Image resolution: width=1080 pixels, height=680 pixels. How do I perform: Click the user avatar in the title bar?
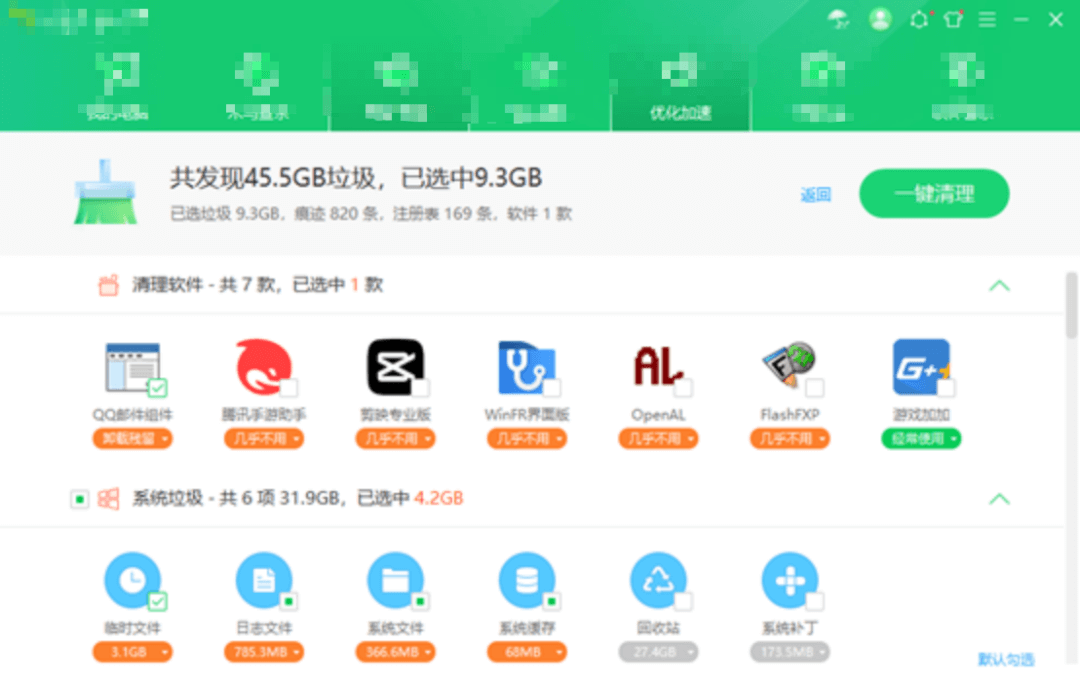tap(880, 18)
